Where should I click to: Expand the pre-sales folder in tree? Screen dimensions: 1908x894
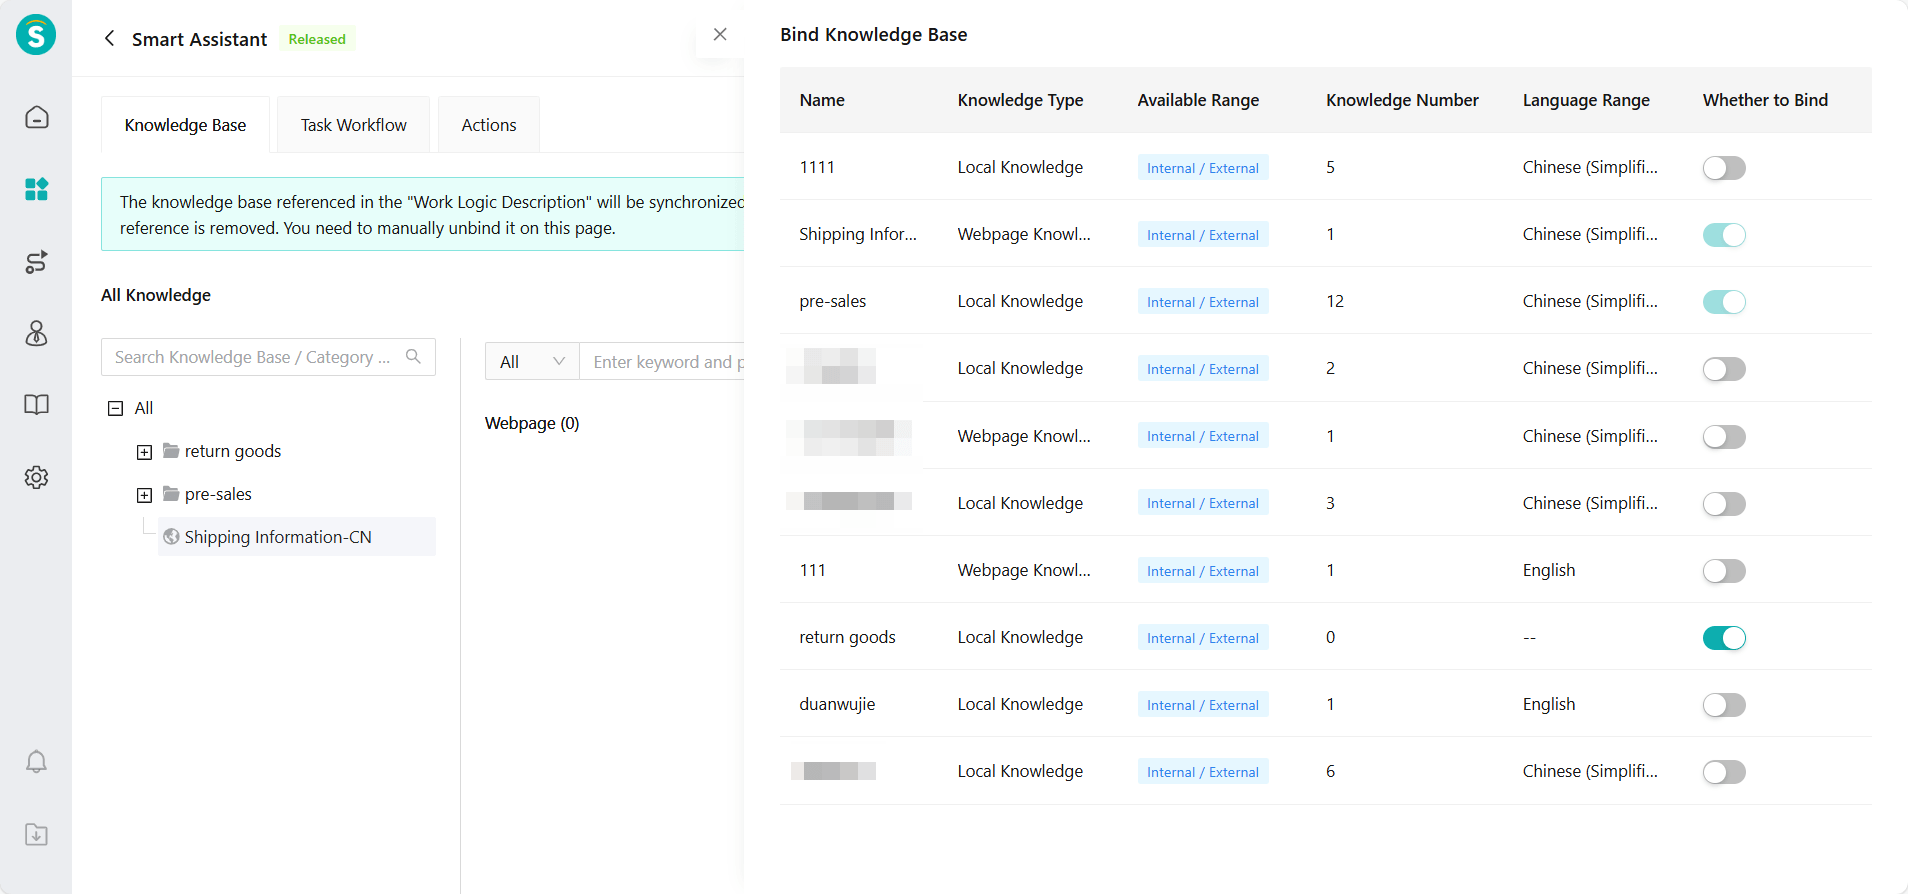[x=144, y=495]
